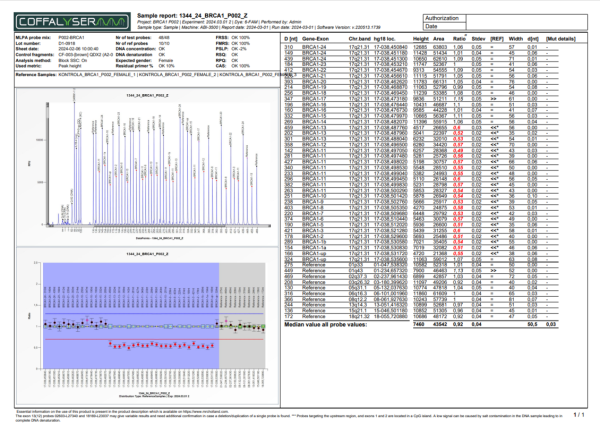Click the 'Chr.band' column header

pos(360,39)
